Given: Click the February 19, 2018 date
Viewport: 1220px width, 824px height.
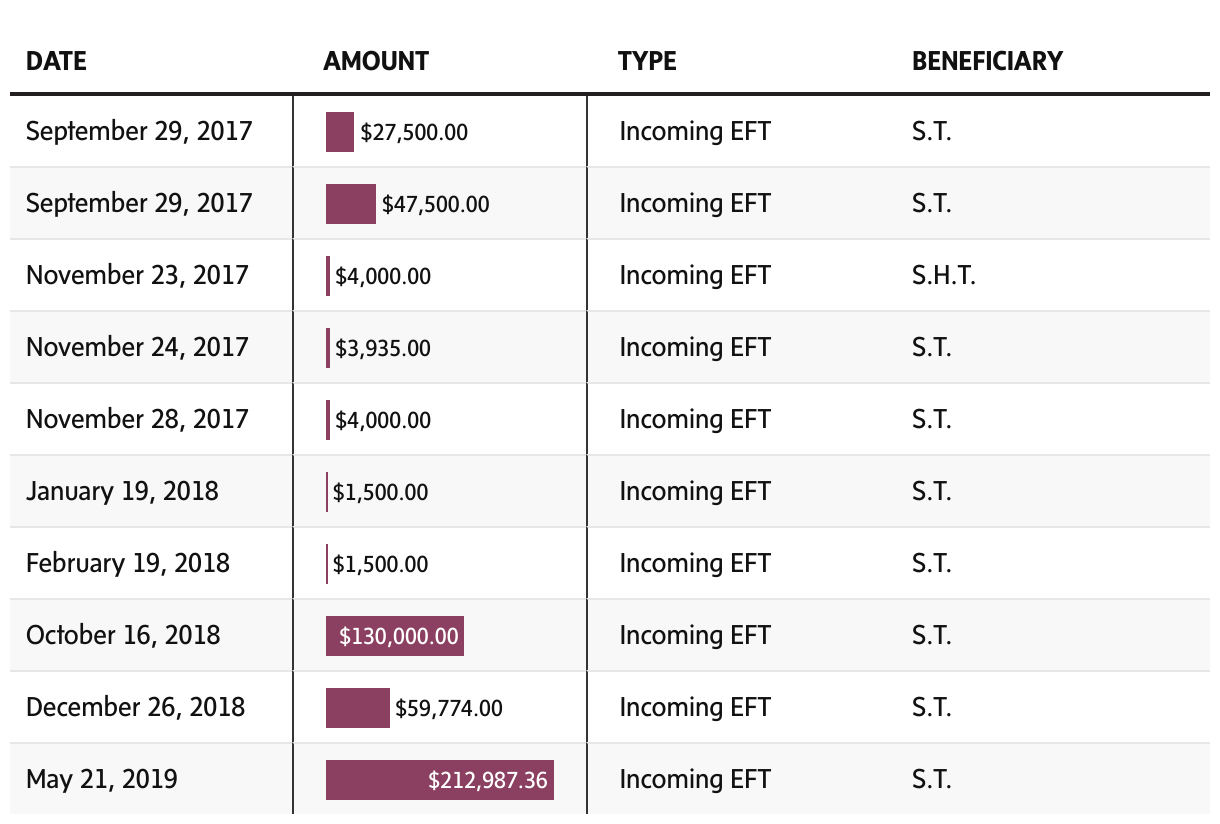Looking at the screenshot, I should coord(128,564).
